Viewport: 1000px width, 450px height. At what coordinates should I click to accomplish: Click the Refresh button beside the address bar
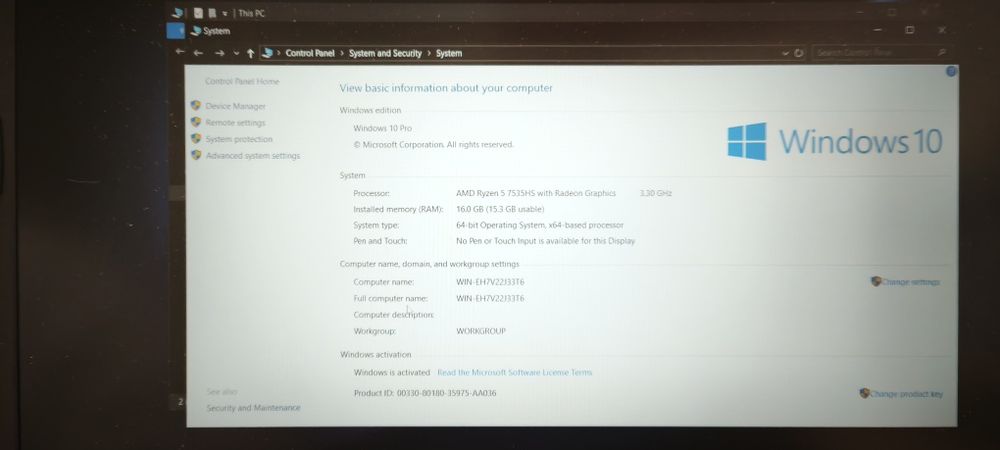[x=798, y=54]
